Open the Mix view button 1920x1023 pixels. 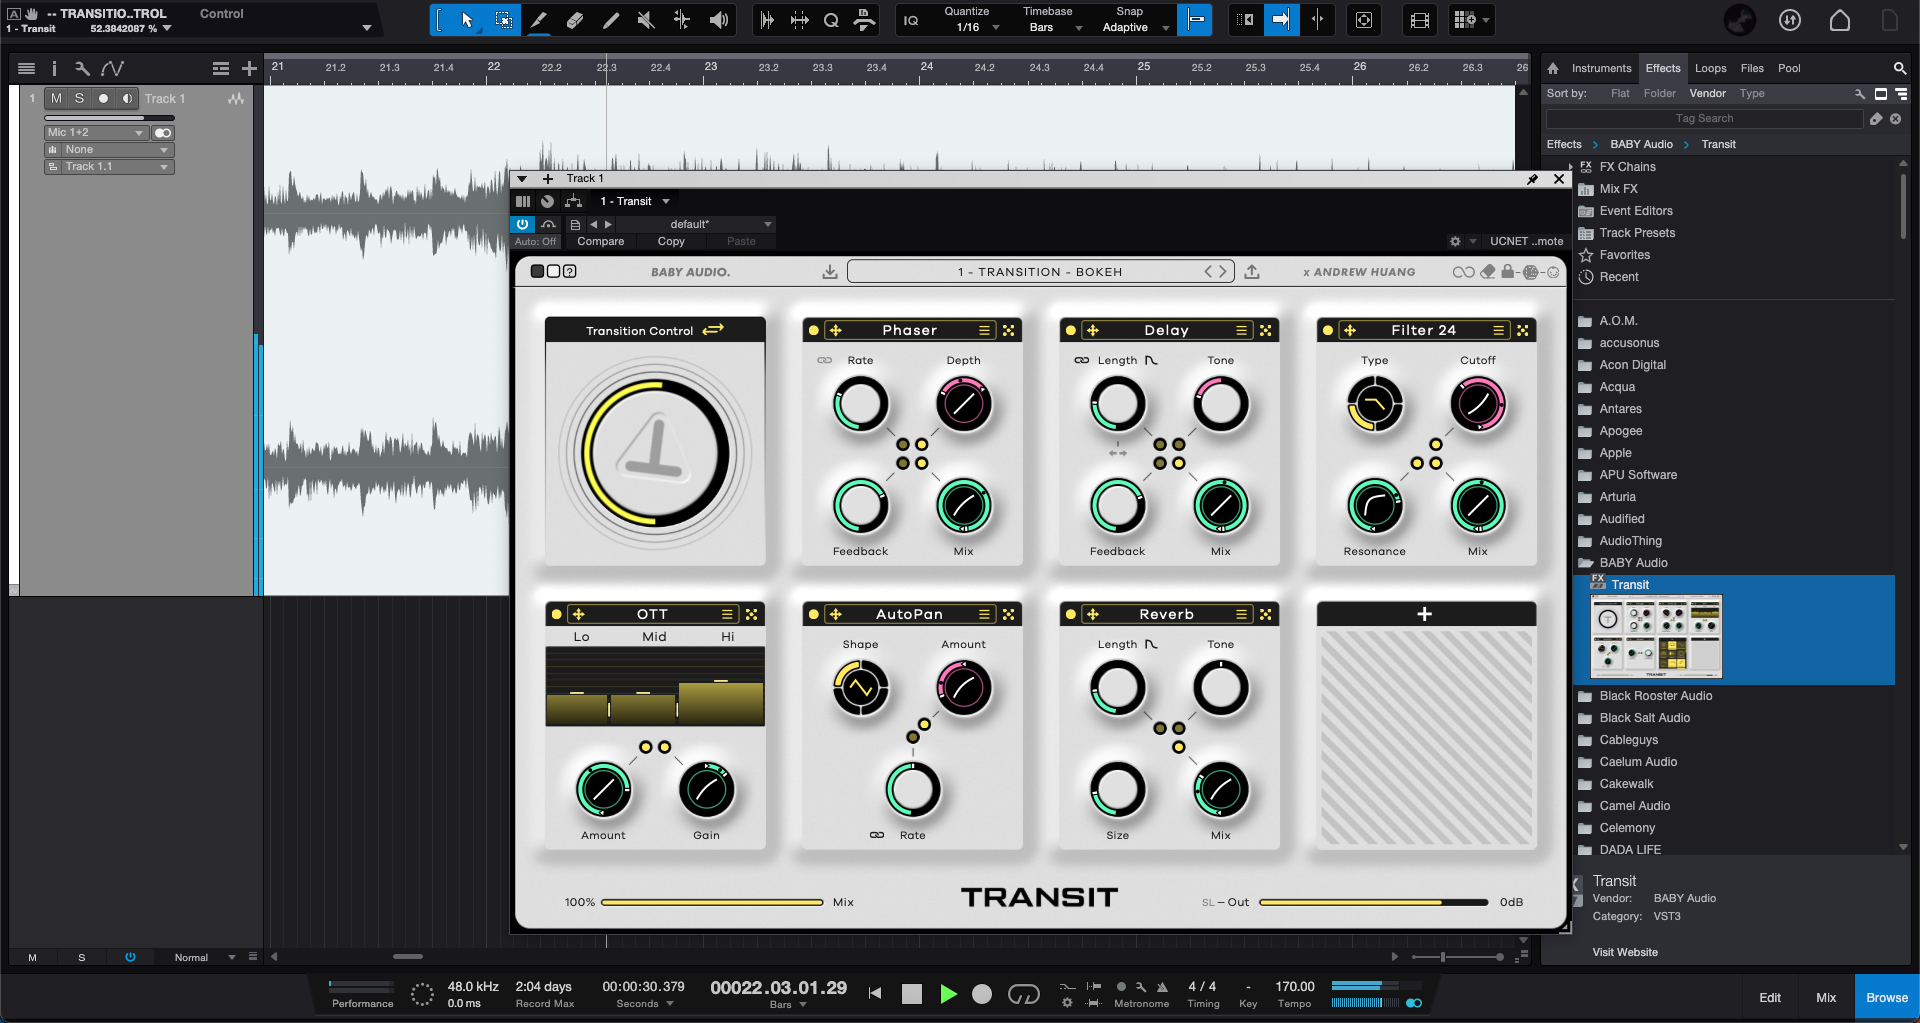pos(1826,998)
